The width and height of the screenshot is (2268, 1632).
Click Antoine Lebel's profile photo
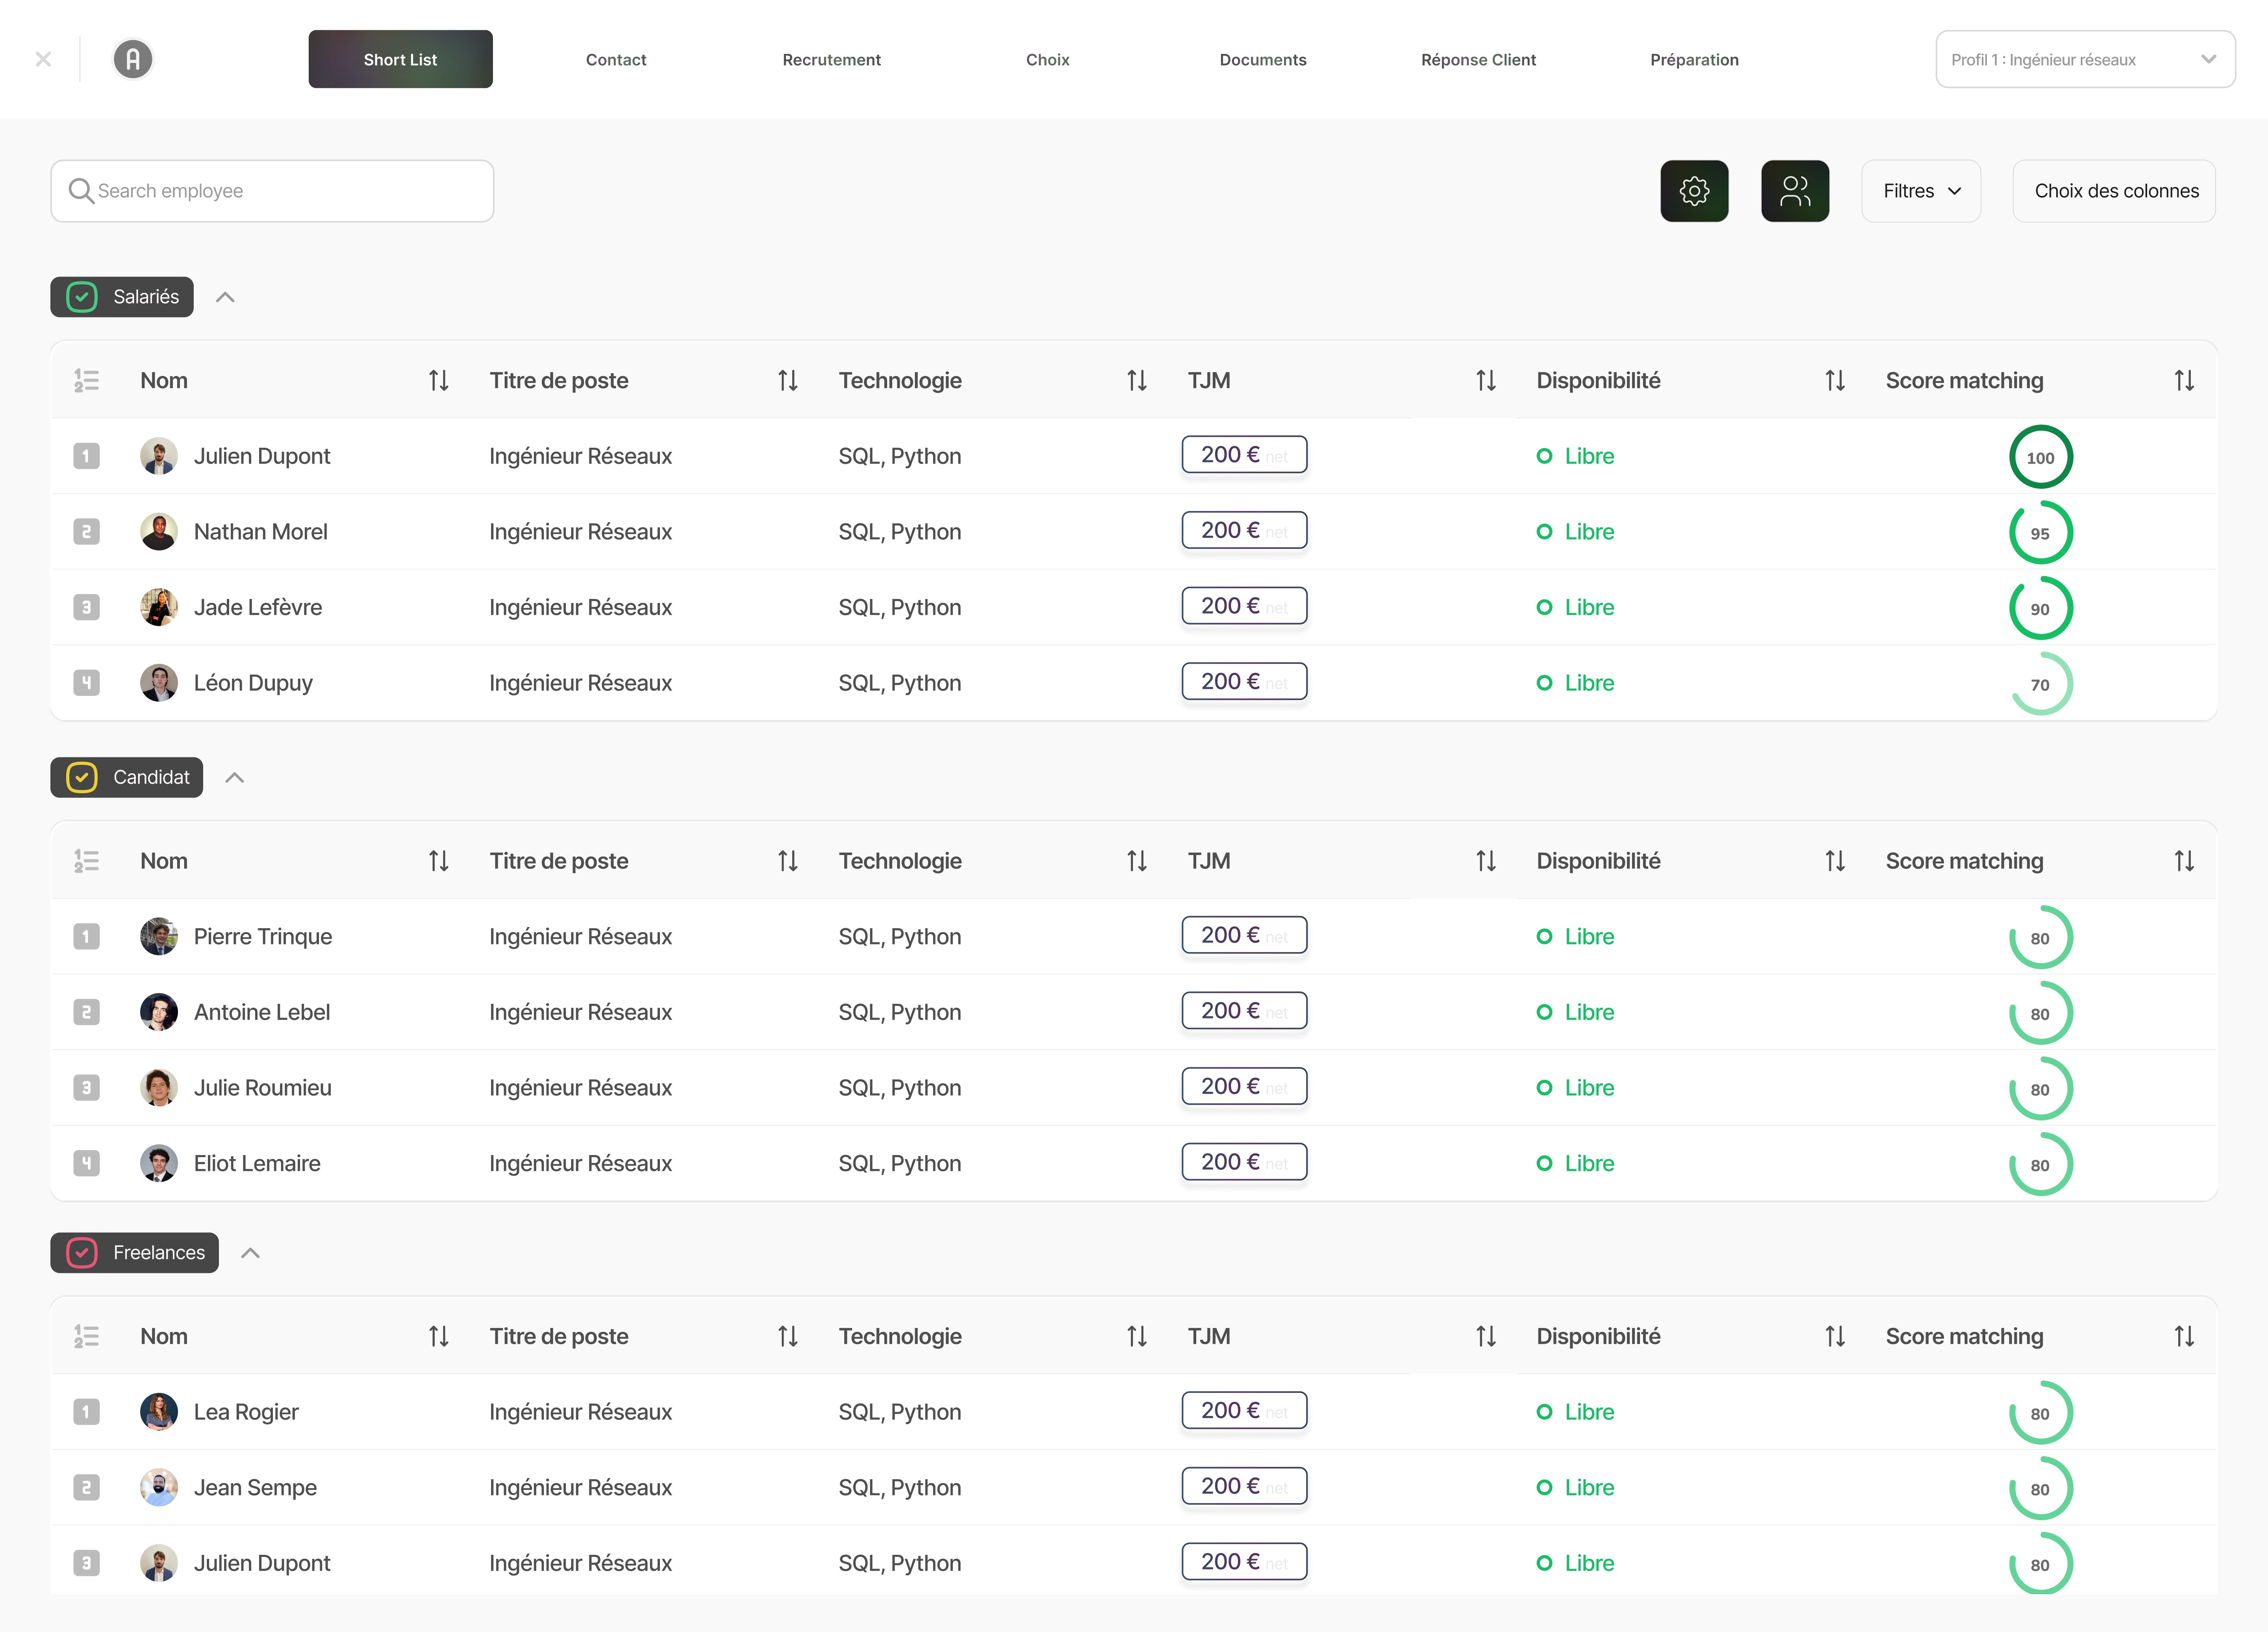pyautogui.click(x=159, y=1012)
